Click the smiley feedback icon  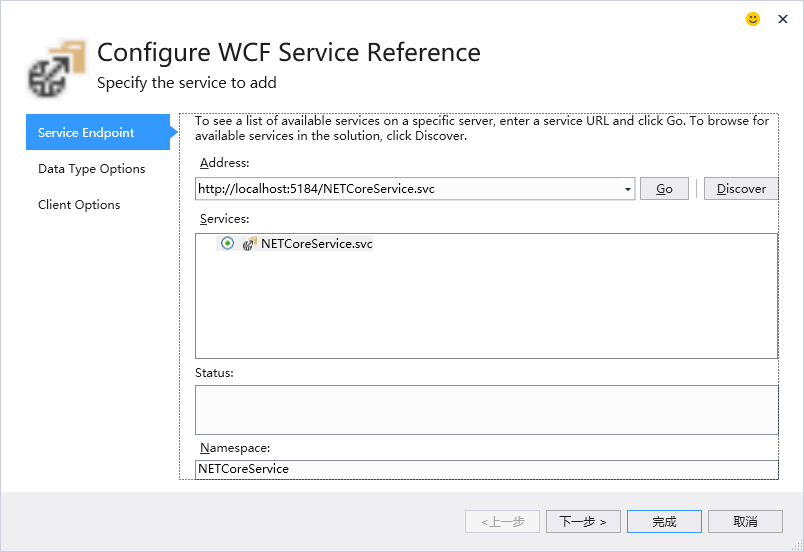(752, 19)
